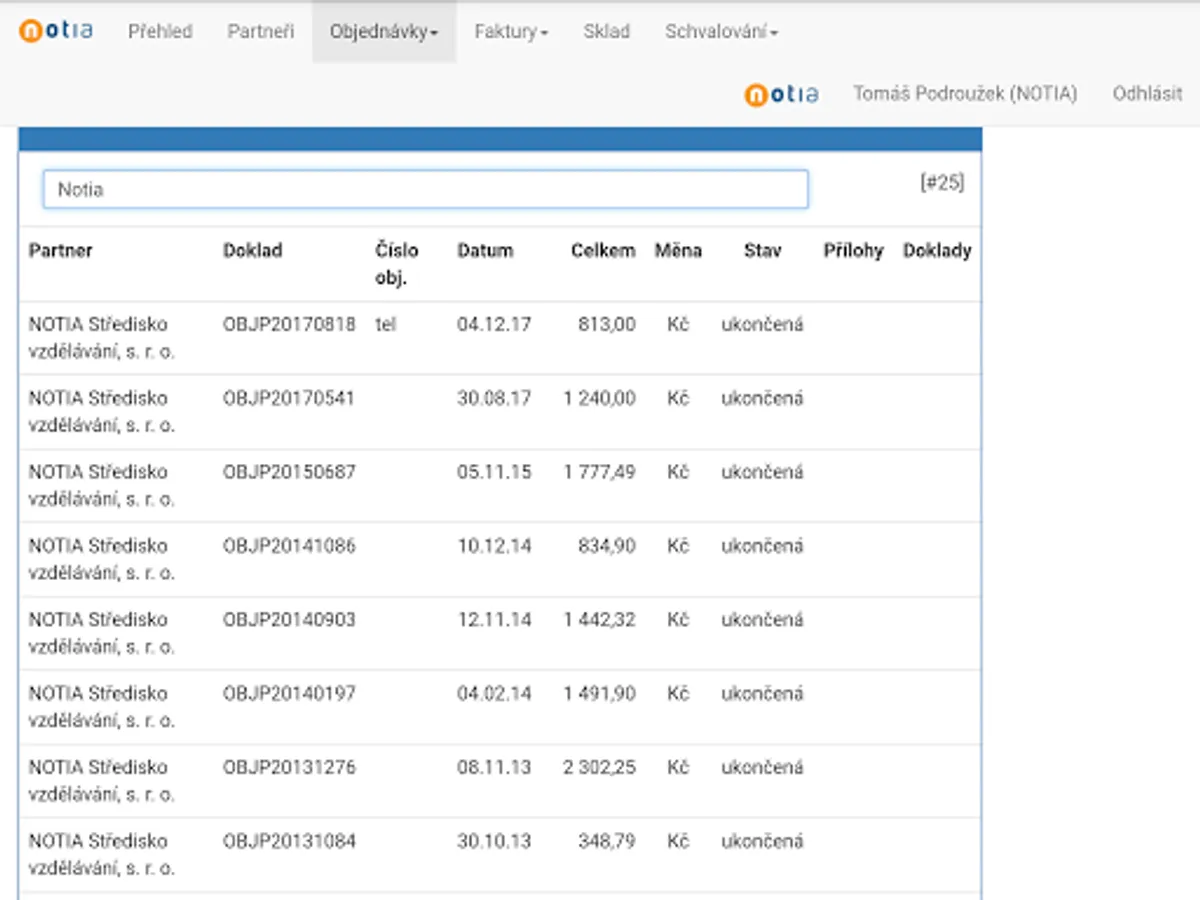This screenshot has height=900, width=1200.
Task: Click the Notia logo in the top-left corner
Action: click(x=55, y=30)
